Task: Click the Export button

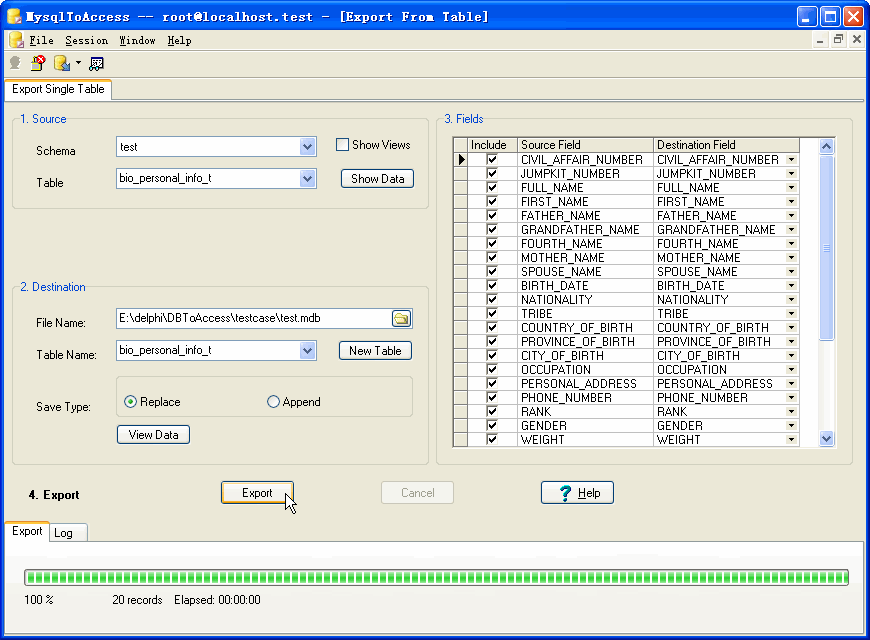Action: [x=257, y=493]
